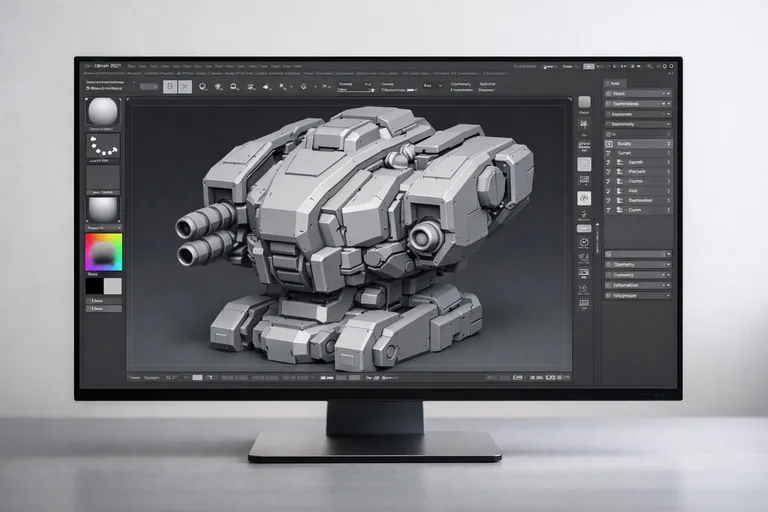Click the first round toolbar tool icon
This screenshot has height=512, width=768.
click(203, 87)
